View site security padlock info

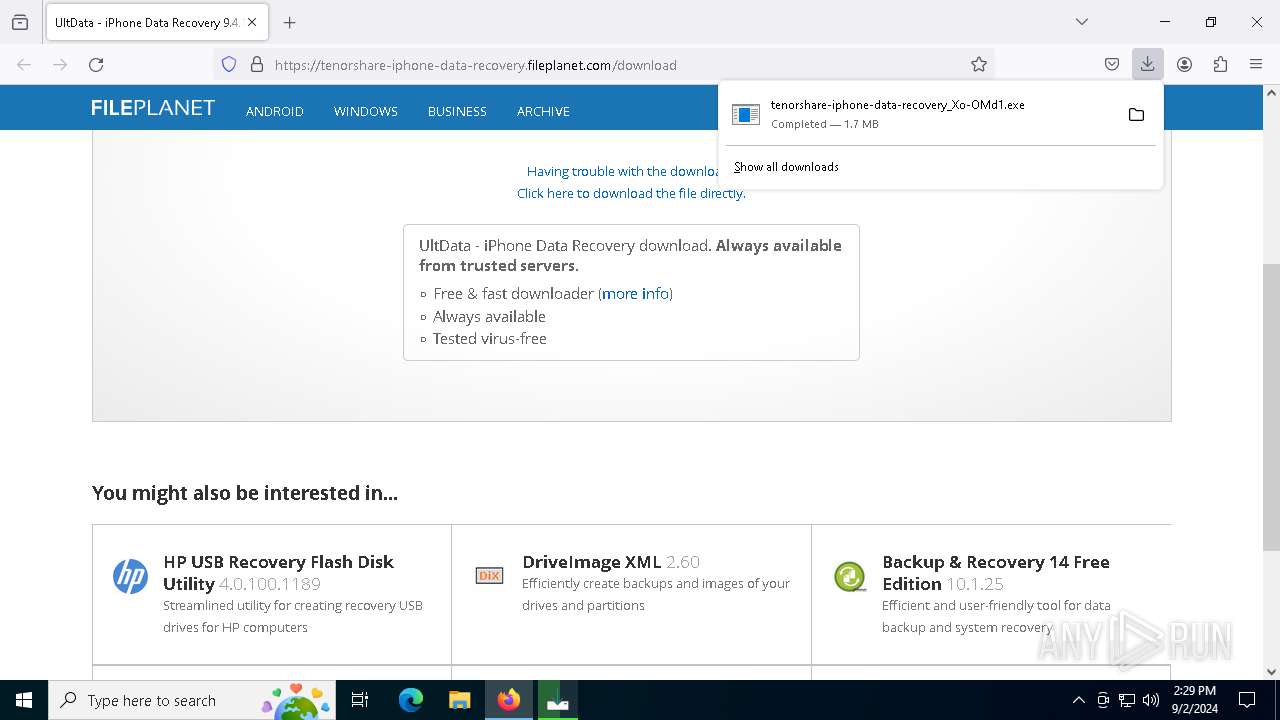[257, 64]
